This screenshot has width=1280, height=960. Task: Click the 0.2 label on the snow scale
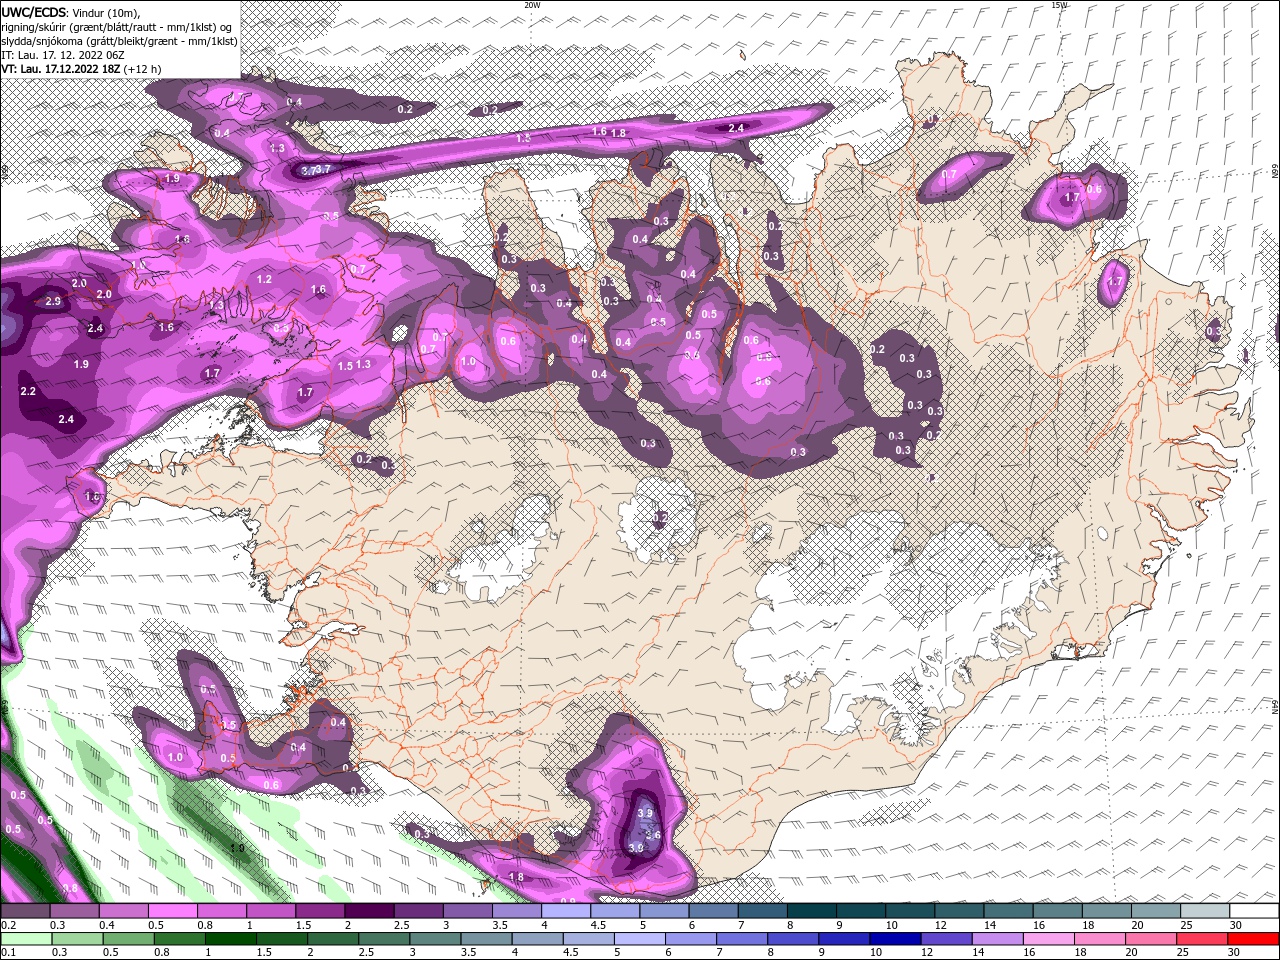coord(8,925)
